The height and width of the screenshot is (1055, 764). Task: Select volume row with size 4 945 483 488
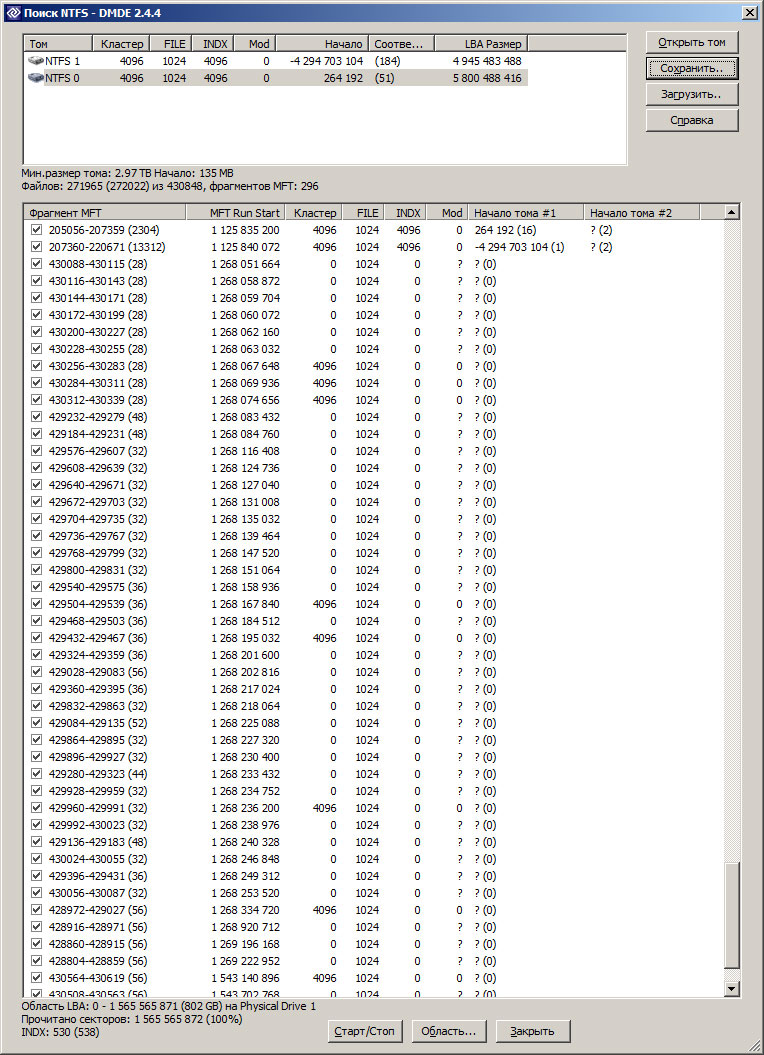276,61
